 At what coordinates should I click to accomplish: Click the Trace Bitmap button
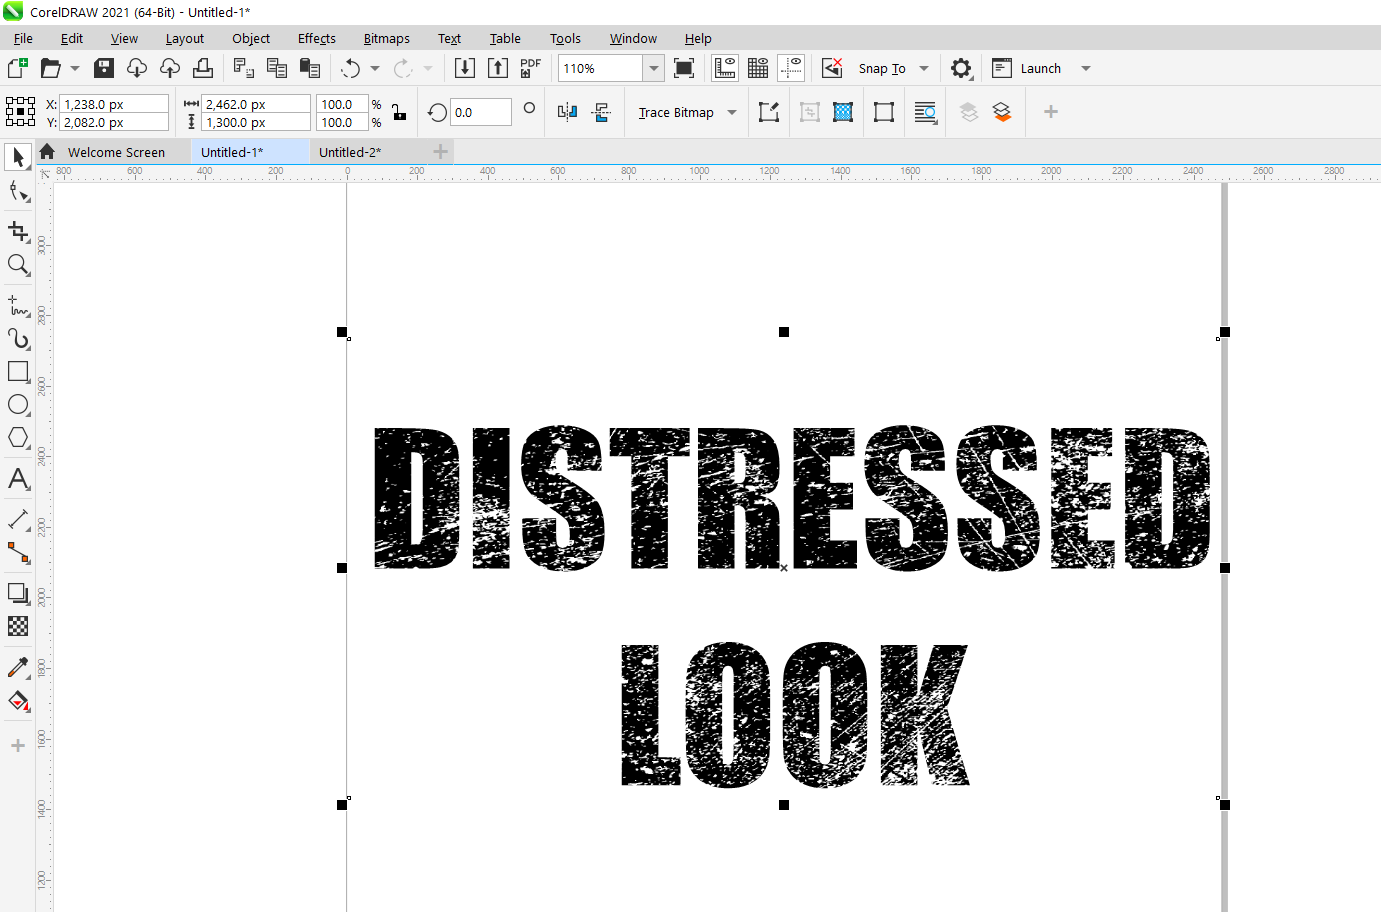676,112
